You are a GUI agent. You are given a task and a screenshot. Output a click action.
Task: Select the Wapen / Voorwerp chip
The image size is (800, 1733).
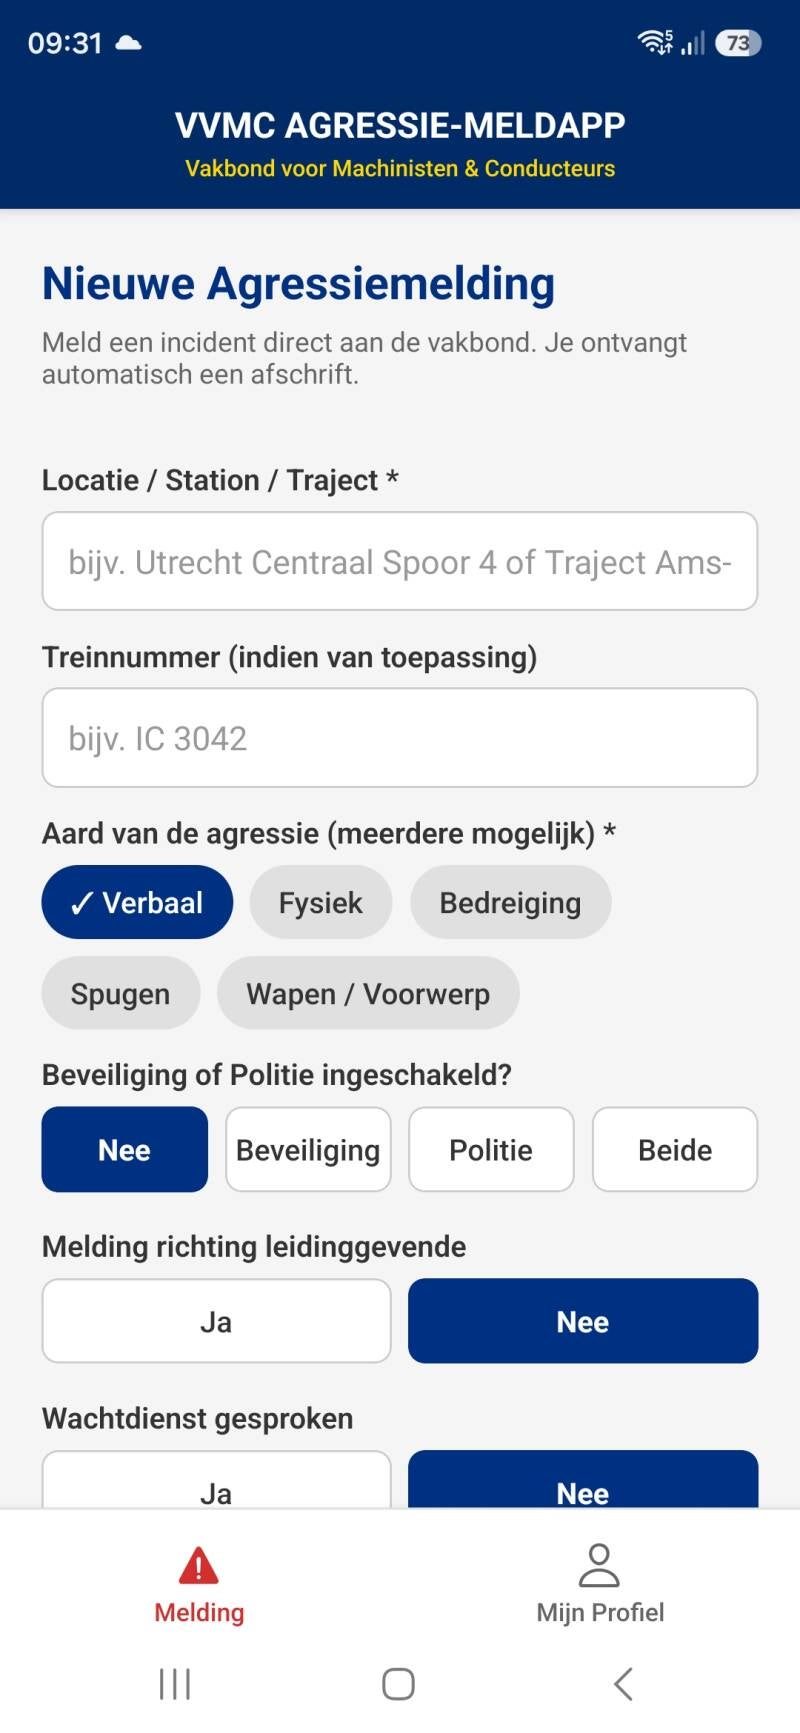tap(368, 993)
